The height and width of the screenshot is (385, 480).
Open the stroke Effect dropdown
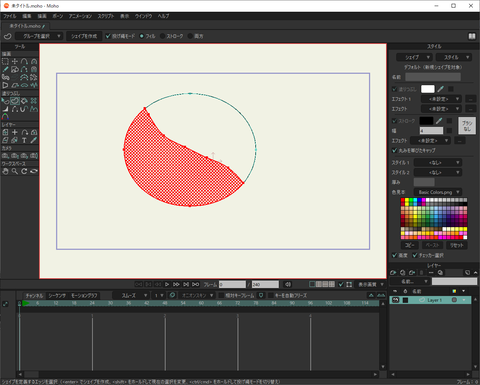point(430,141)
